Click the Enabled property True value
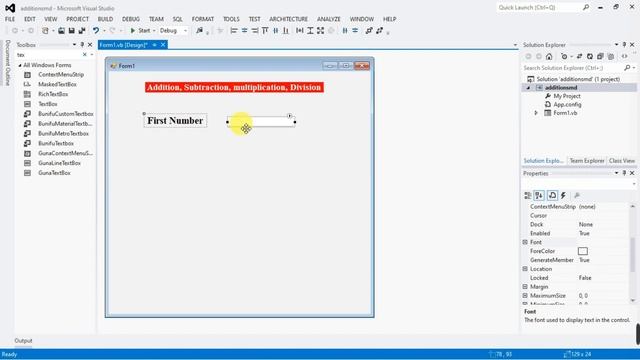This screenshot has width=640, height=360. point(584,233)
